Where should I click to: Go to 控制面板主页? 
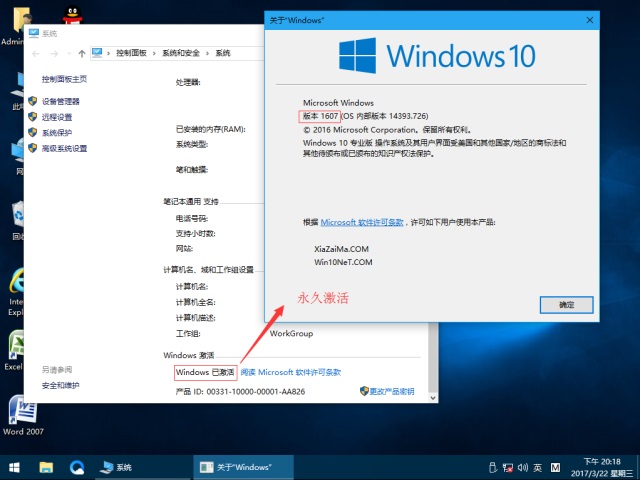pos(64,78)
